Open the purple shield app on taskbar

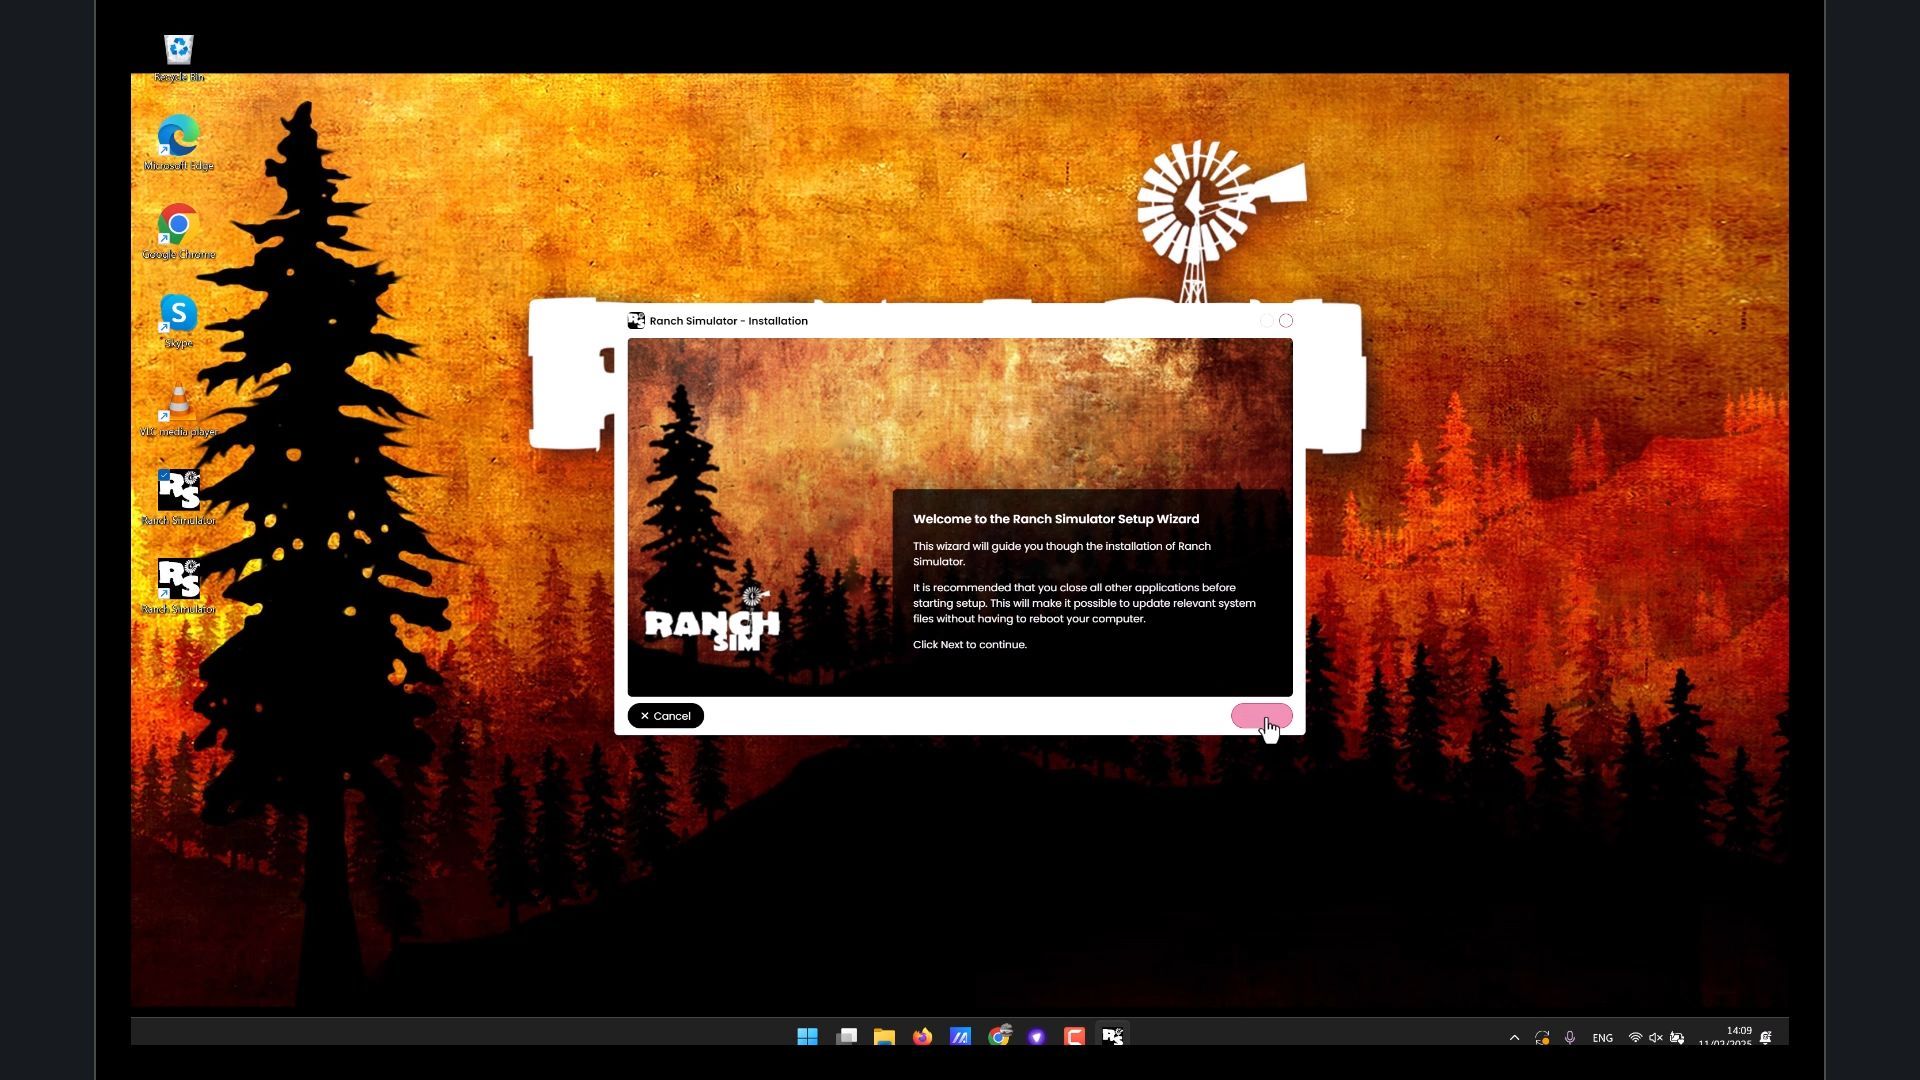coord(1036,1037)
